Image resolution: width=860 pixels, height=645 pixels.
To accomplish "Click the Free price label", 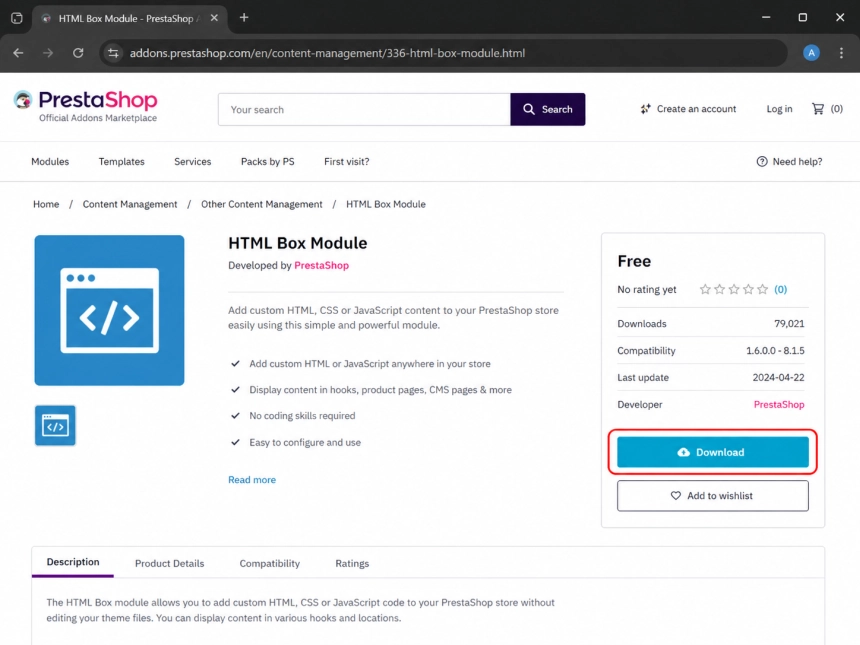I will 634,261.
